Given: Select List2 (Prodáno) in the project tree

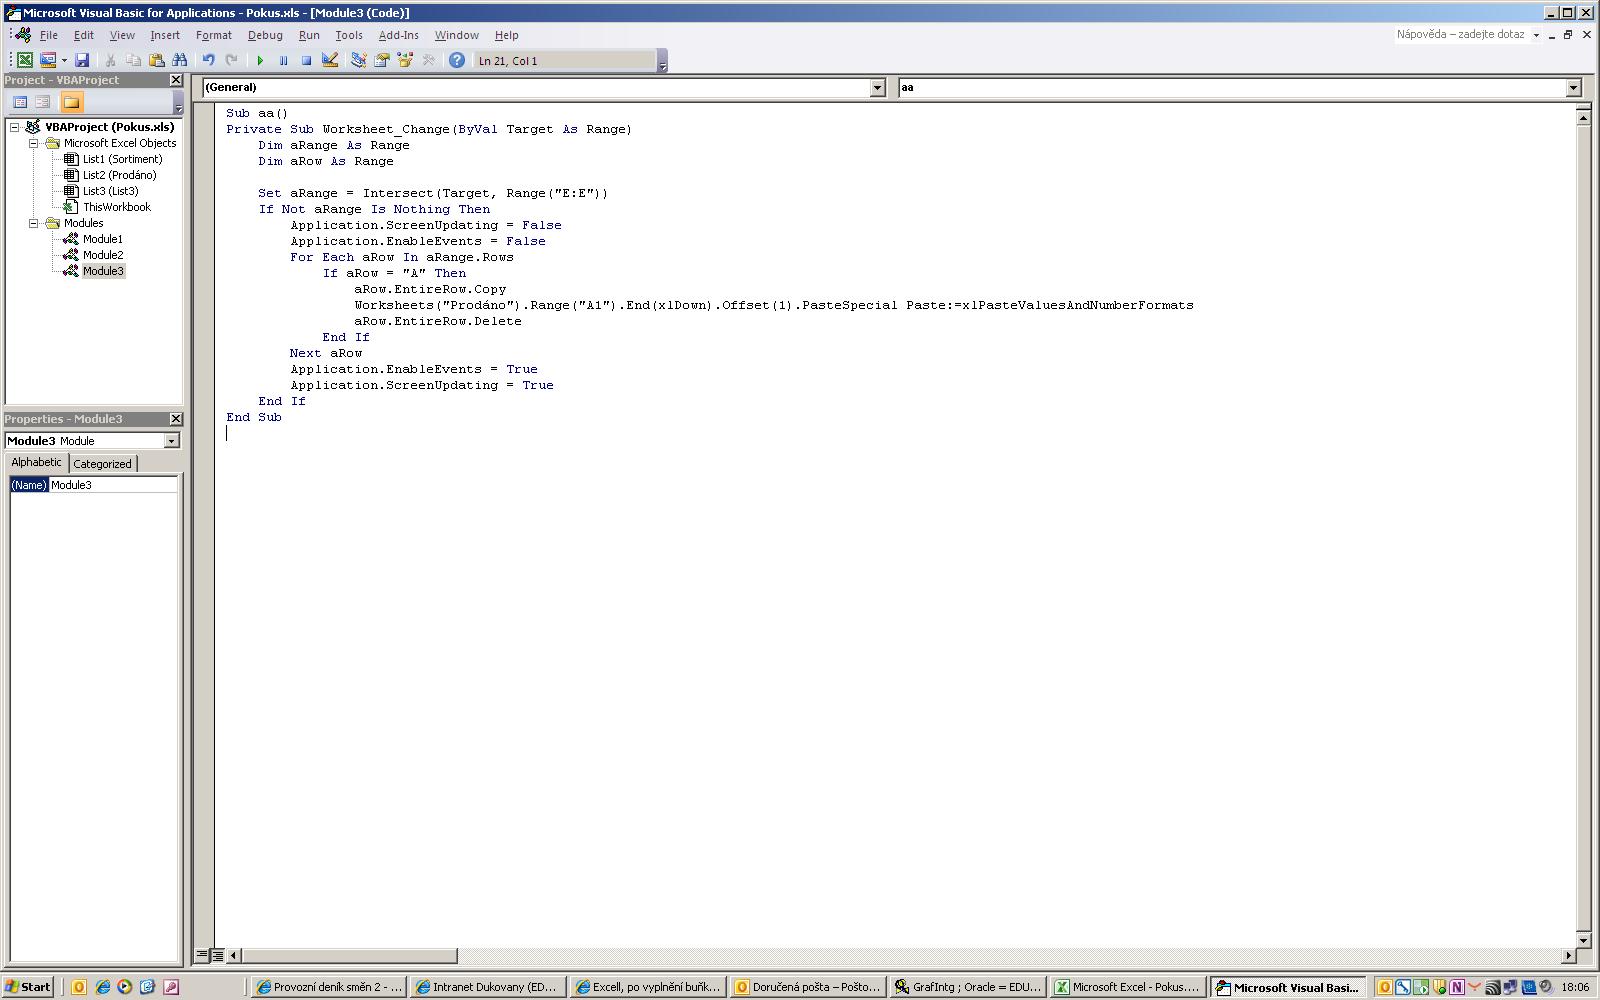Looking at the screenshot, I should [119, 175].
